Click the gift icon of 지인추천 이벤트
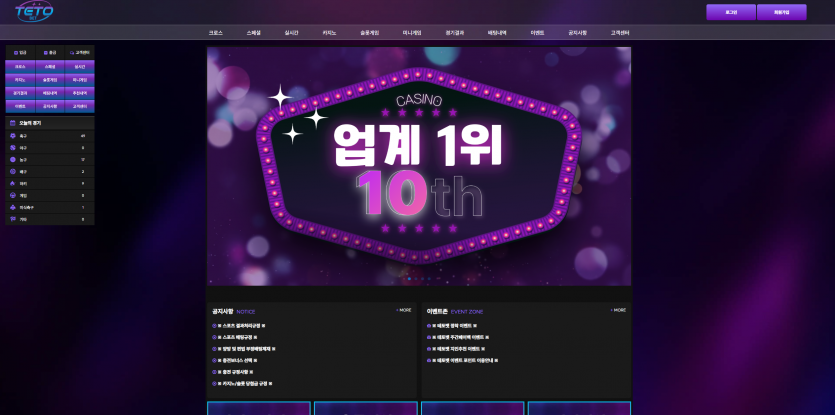This screenshot has width=835, height=415. 429,349
